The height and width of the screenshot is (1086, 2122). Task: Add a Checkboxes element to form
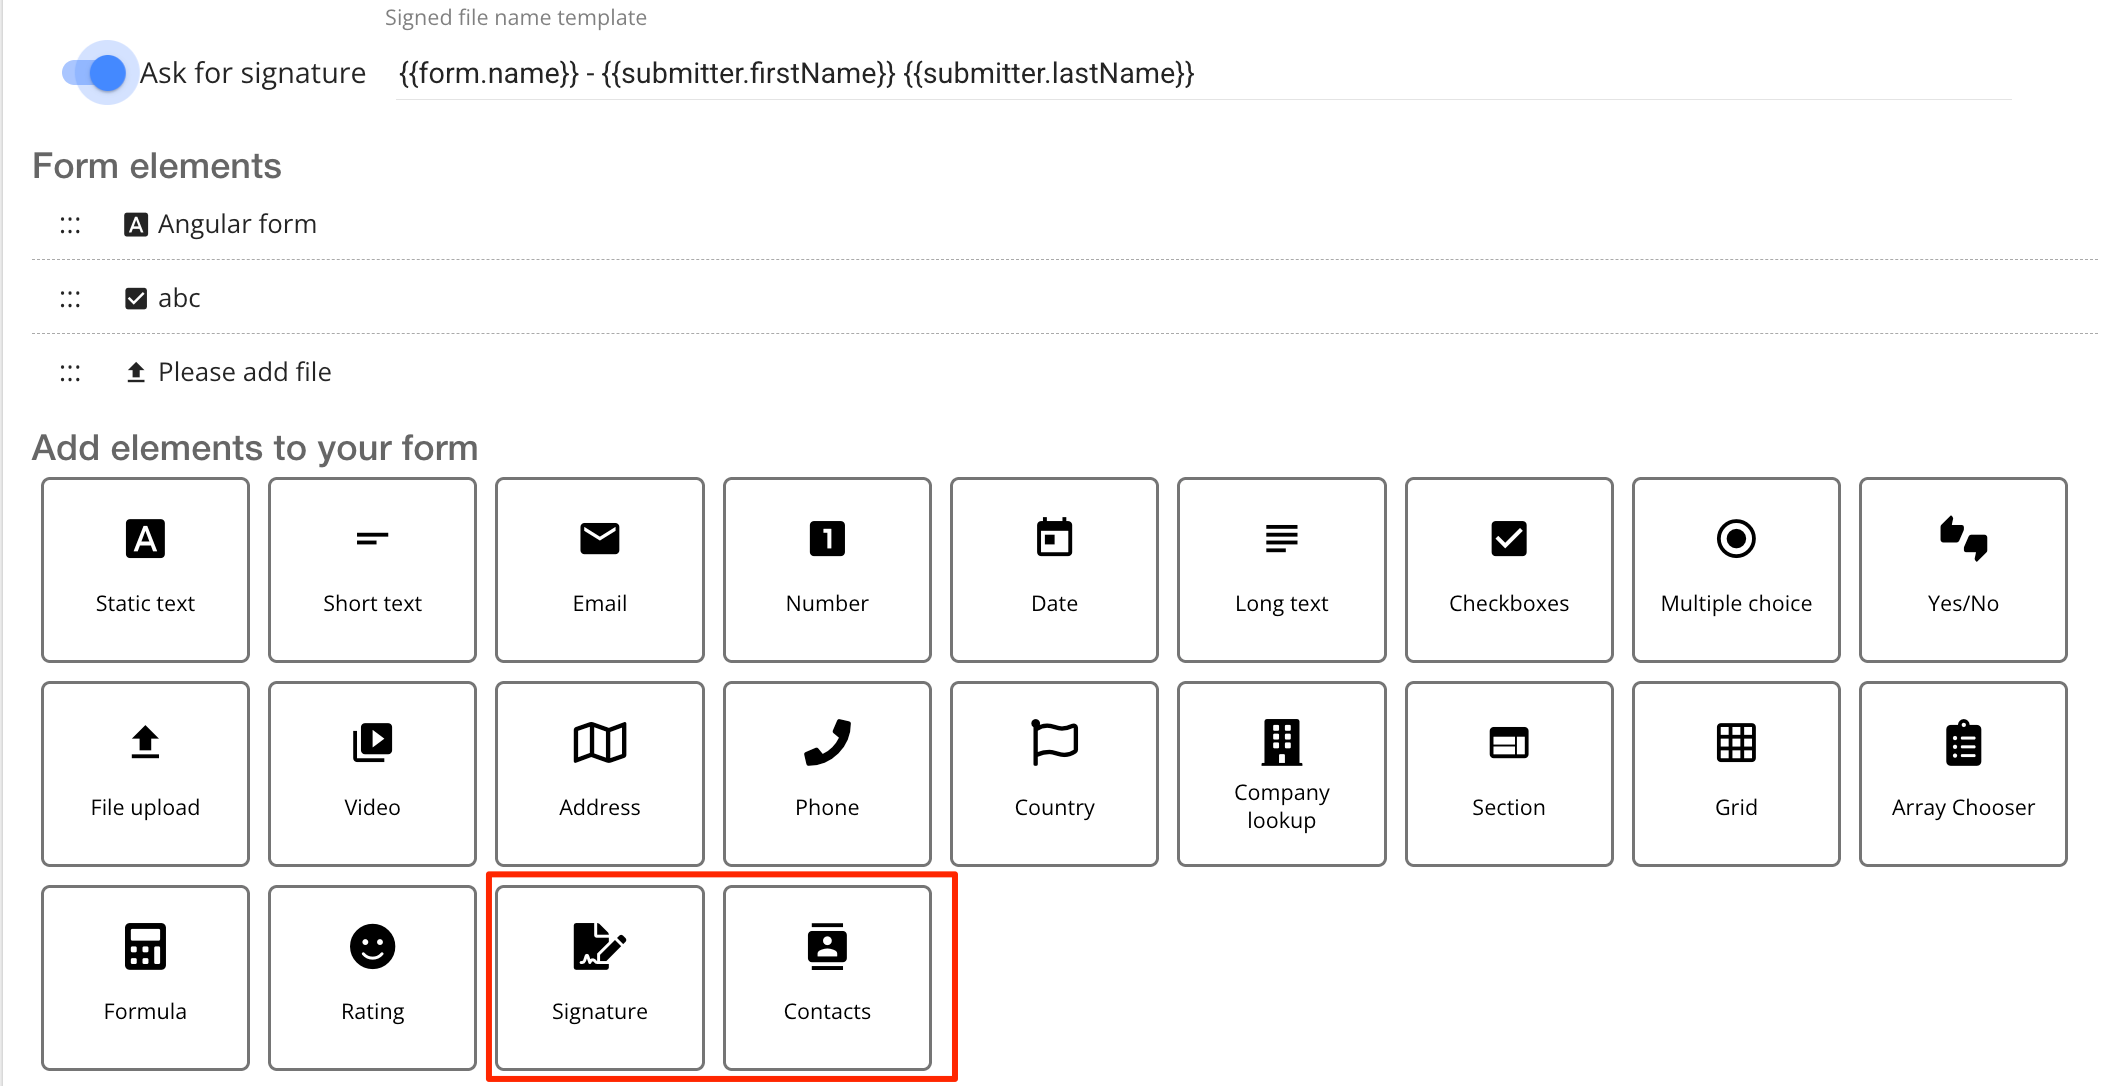point(1508,569)
